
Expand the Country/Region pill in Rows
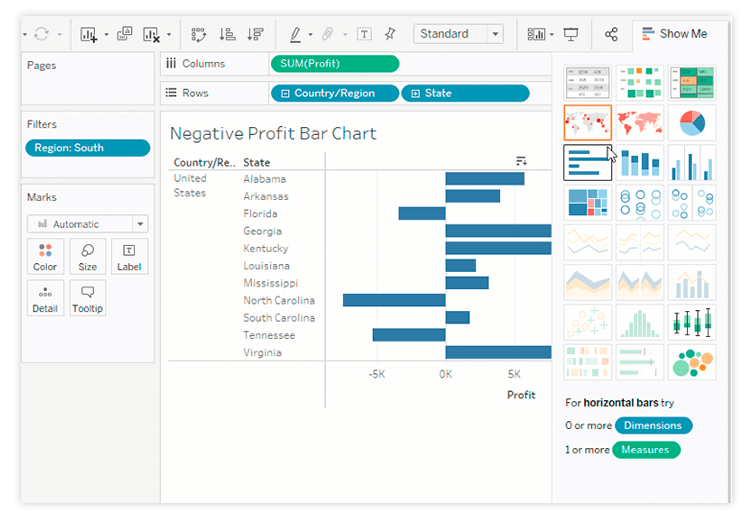pyautogui.click(x=286, y=93)
